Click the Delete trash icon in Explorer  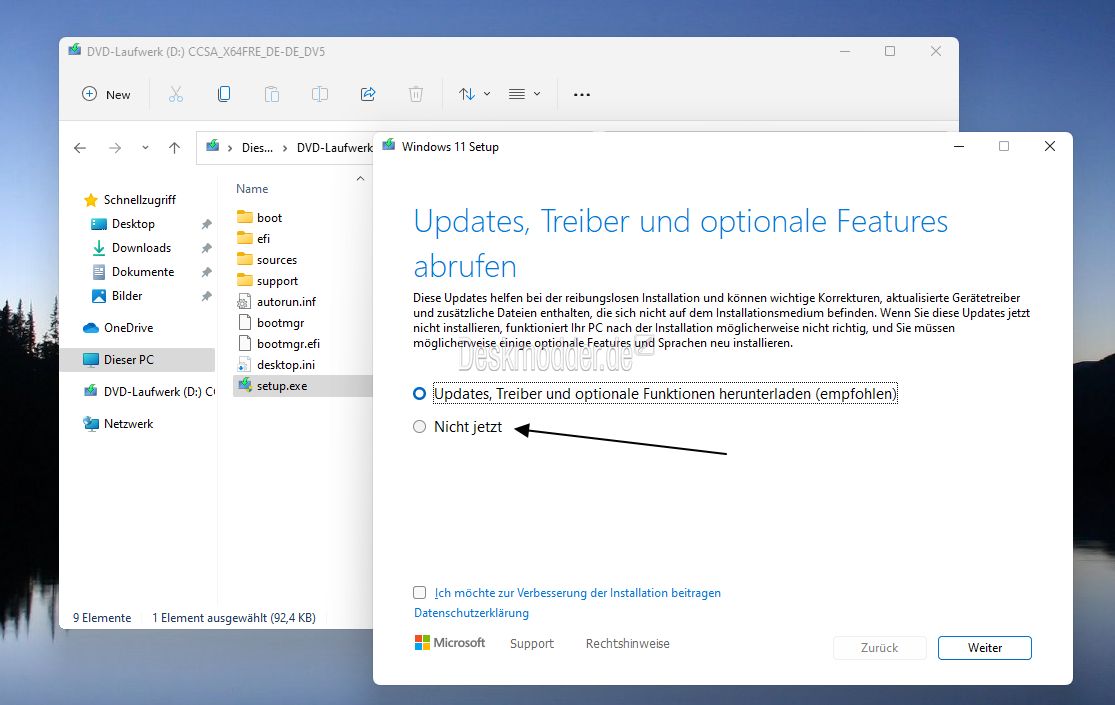pyautogui.click(x=416, y=94)
